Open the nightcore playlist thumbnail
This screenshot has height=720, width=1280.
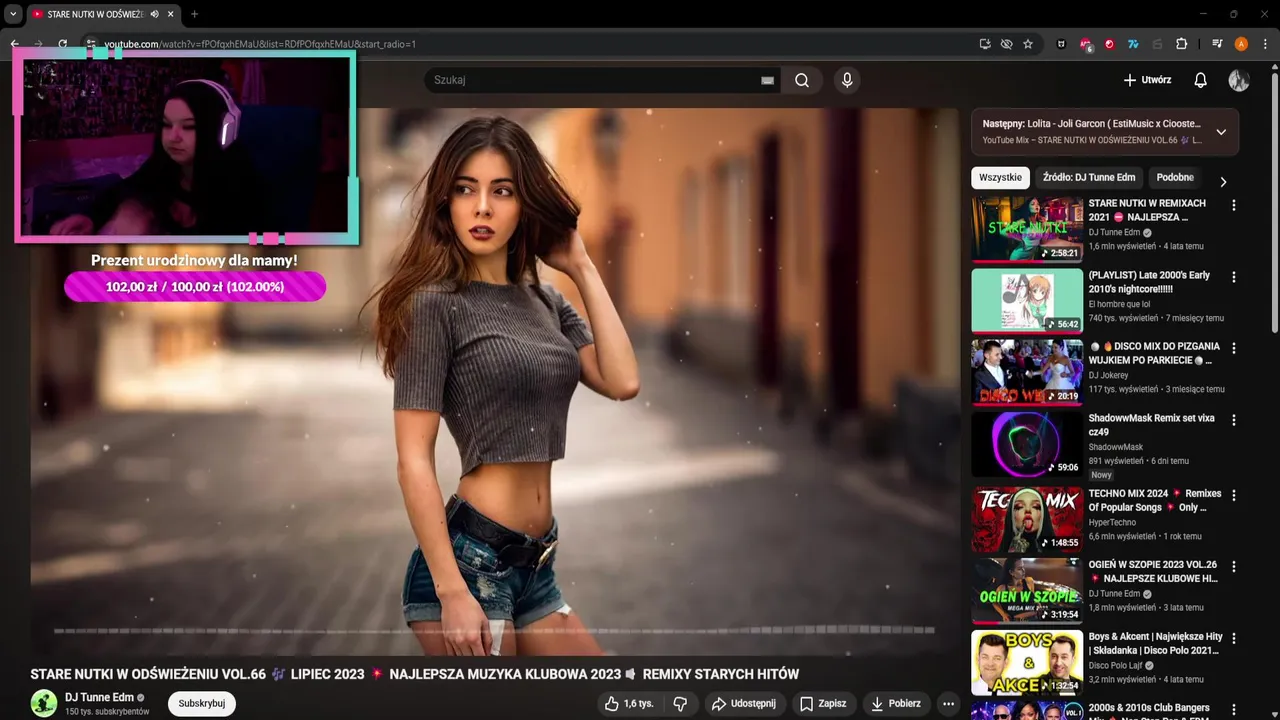tap(1027, 300)
